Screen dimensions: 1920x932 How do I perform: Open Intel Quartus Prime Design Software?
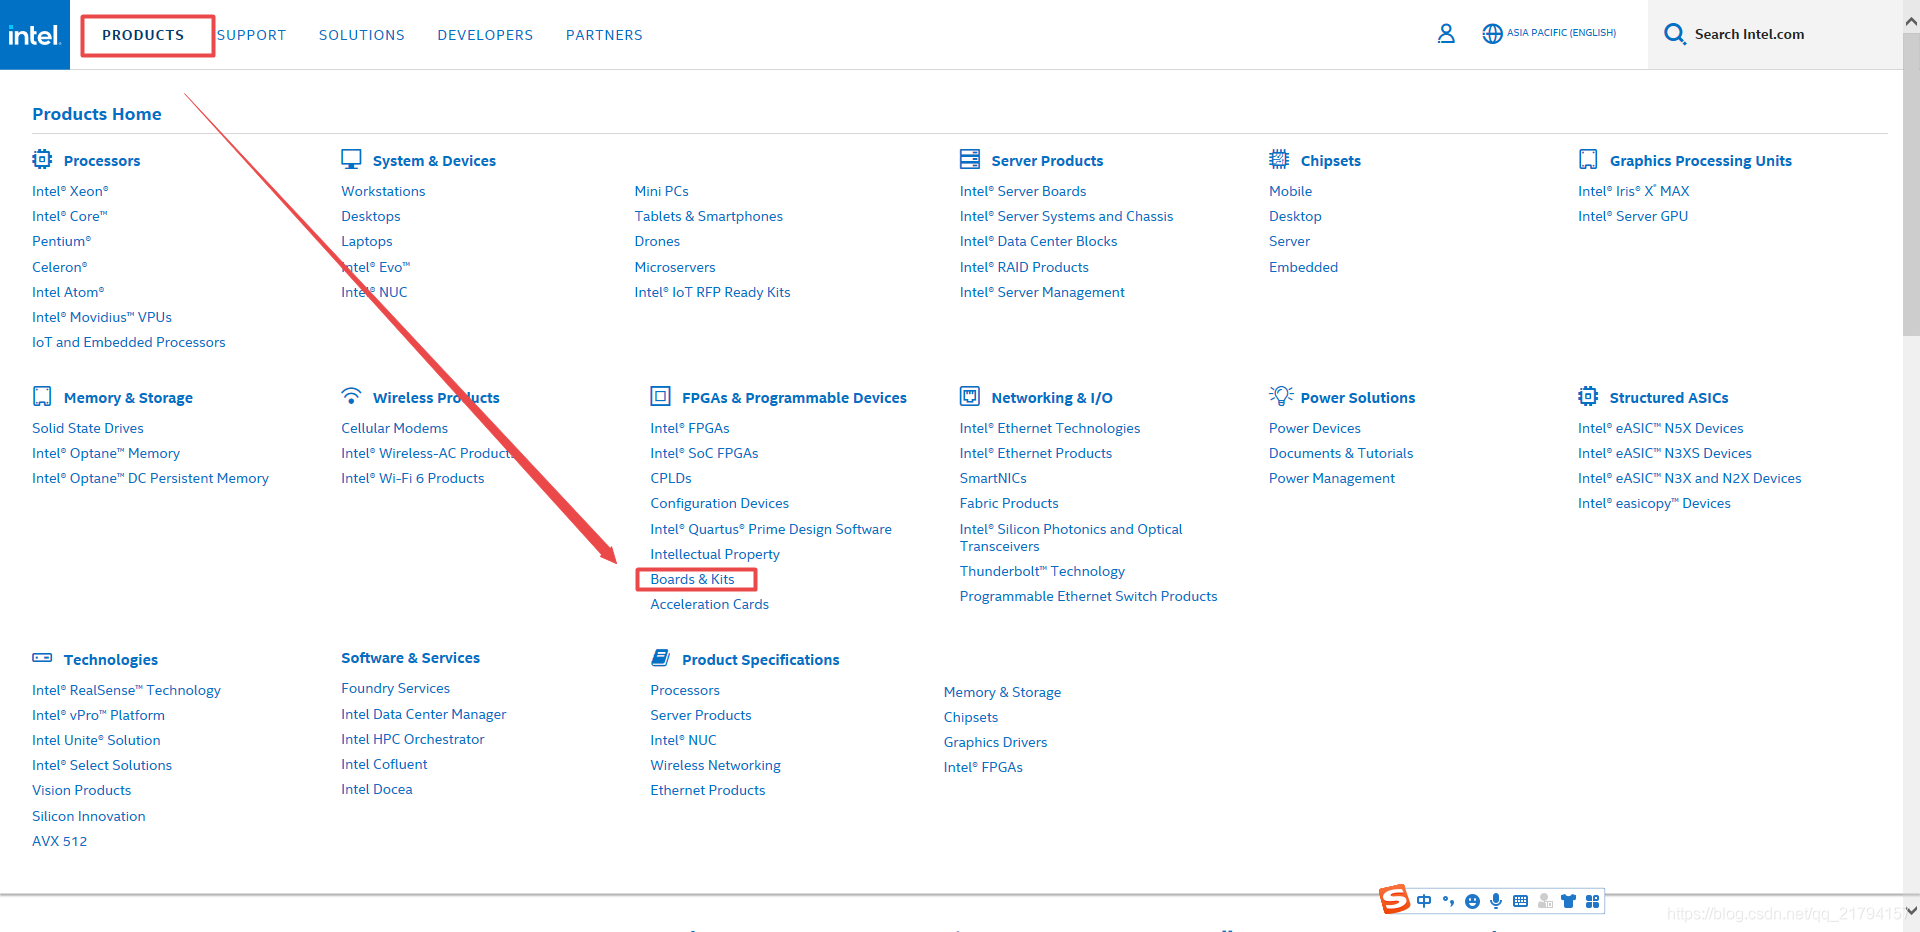[771, 529]
